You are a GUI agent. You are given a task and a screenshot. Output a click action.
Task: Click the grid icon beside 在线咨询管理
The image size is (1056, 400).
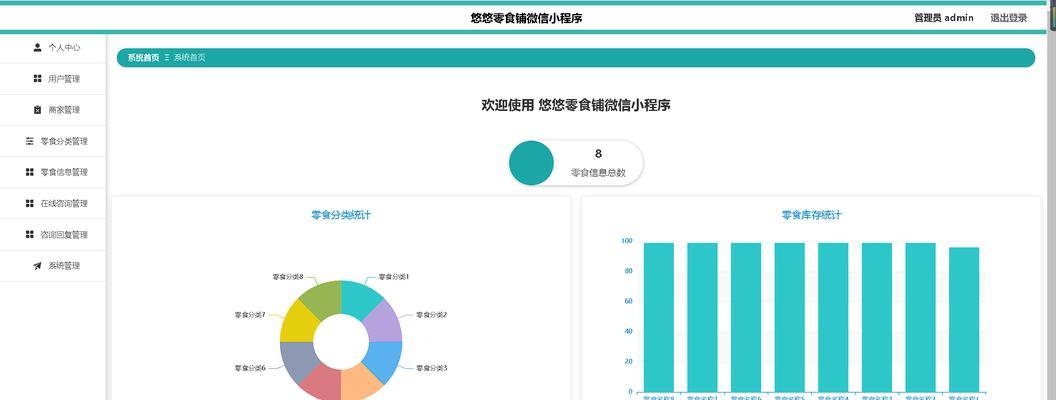[30, 203]
